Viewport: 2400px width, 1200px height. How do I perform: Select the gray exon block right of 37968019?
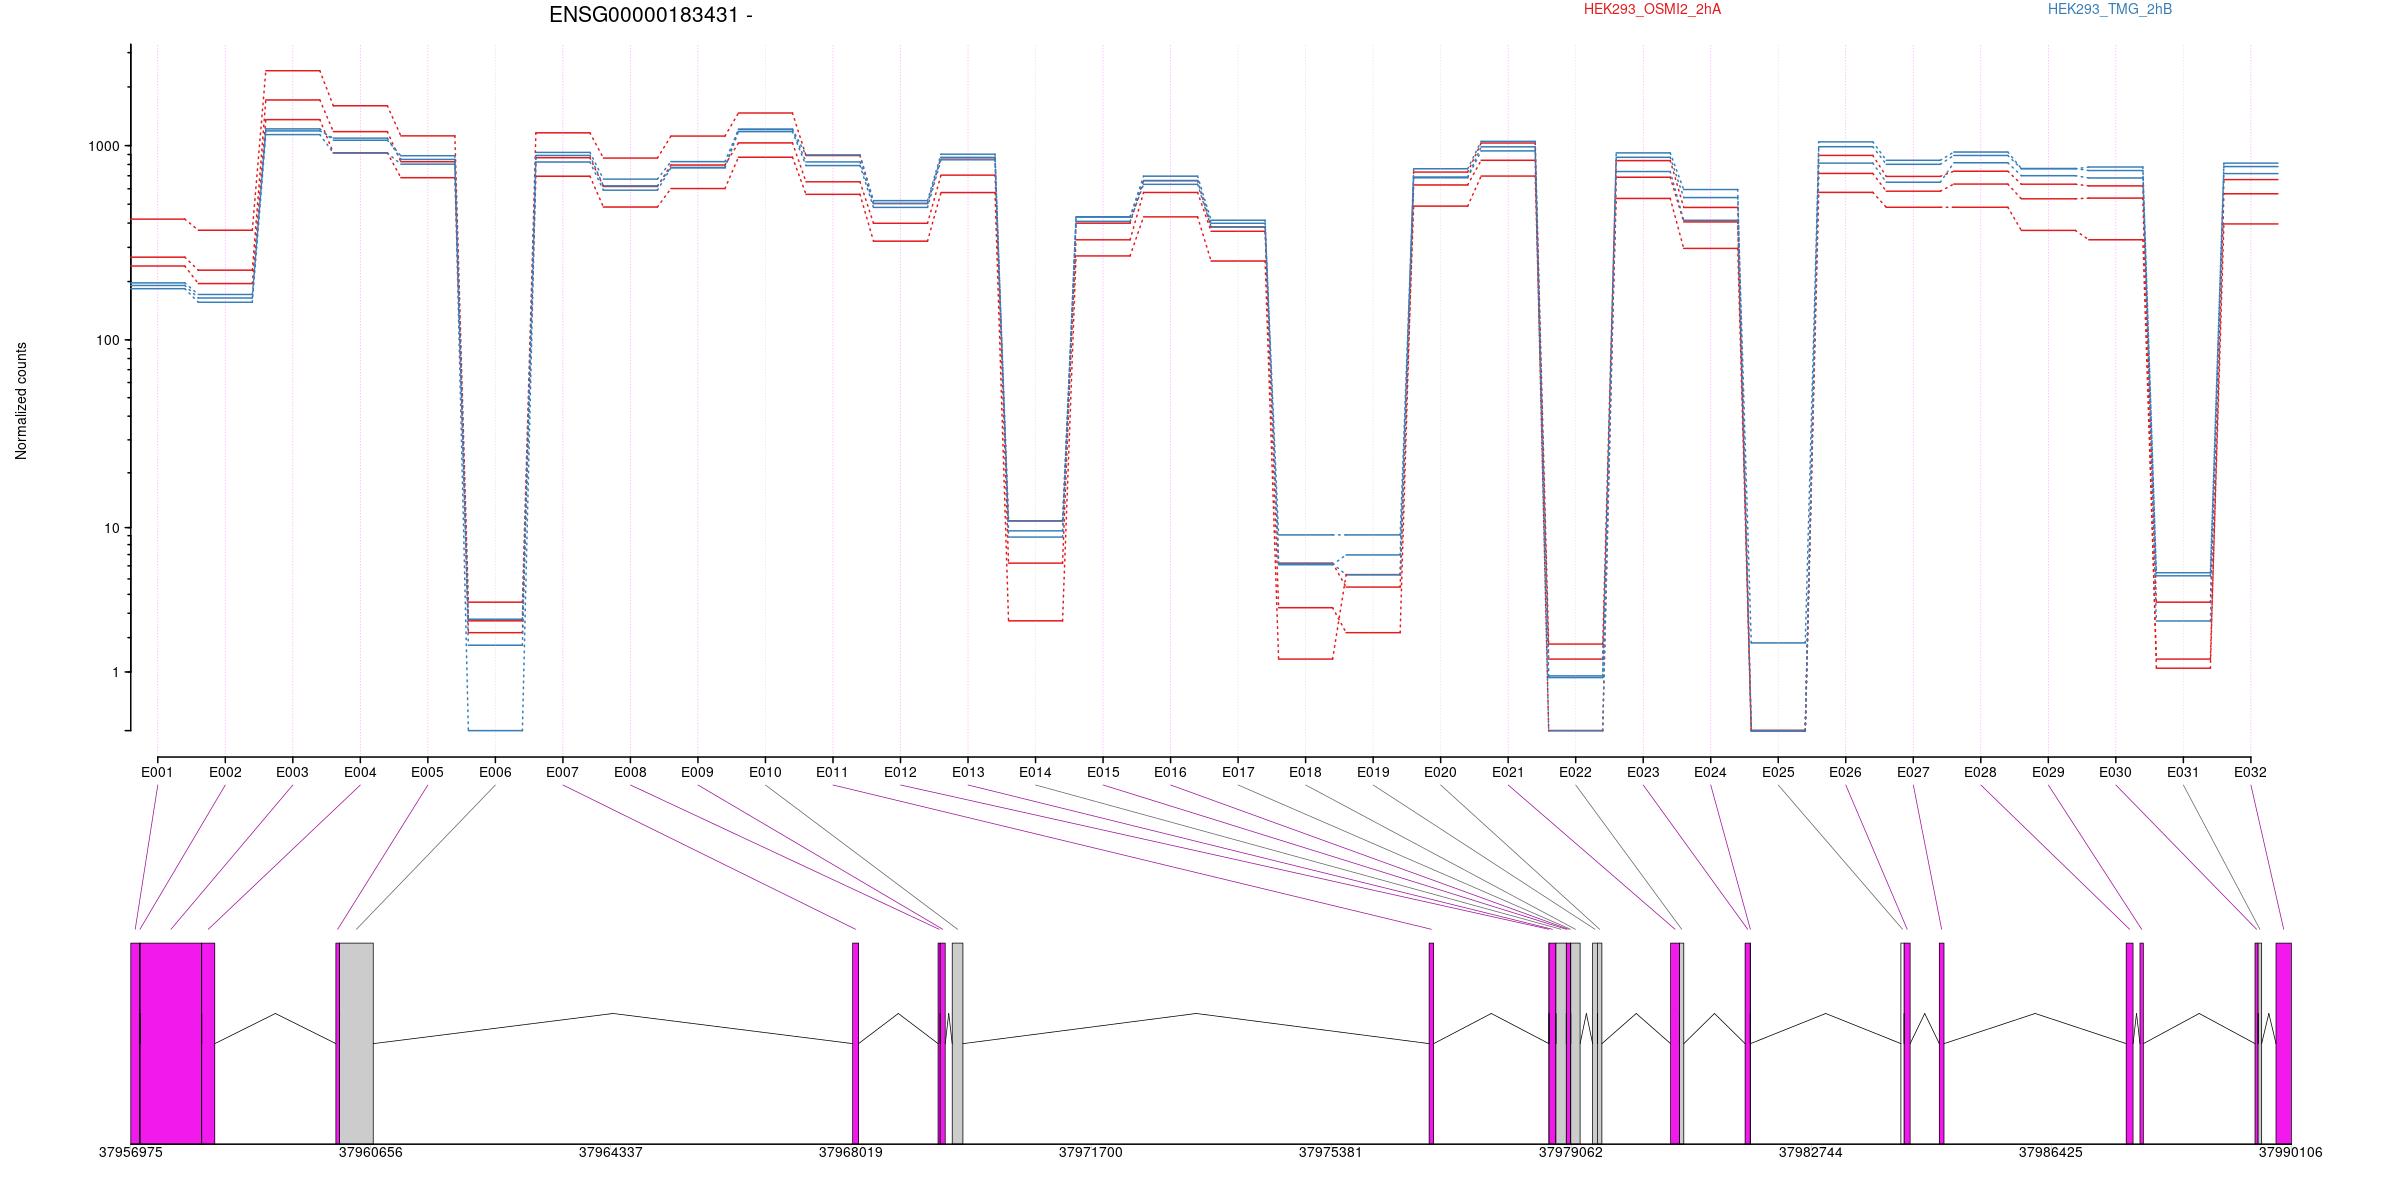957,1043
